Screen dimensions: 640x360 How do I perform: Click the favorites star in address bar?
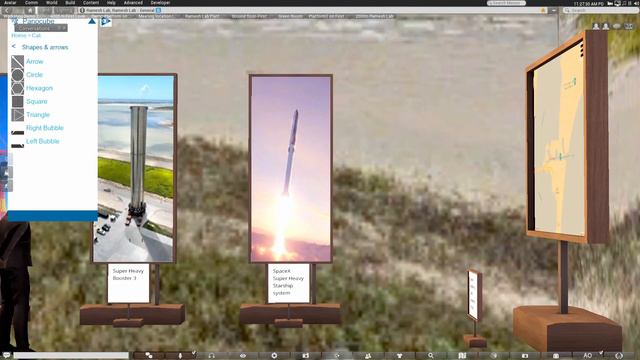pos(543,10)
